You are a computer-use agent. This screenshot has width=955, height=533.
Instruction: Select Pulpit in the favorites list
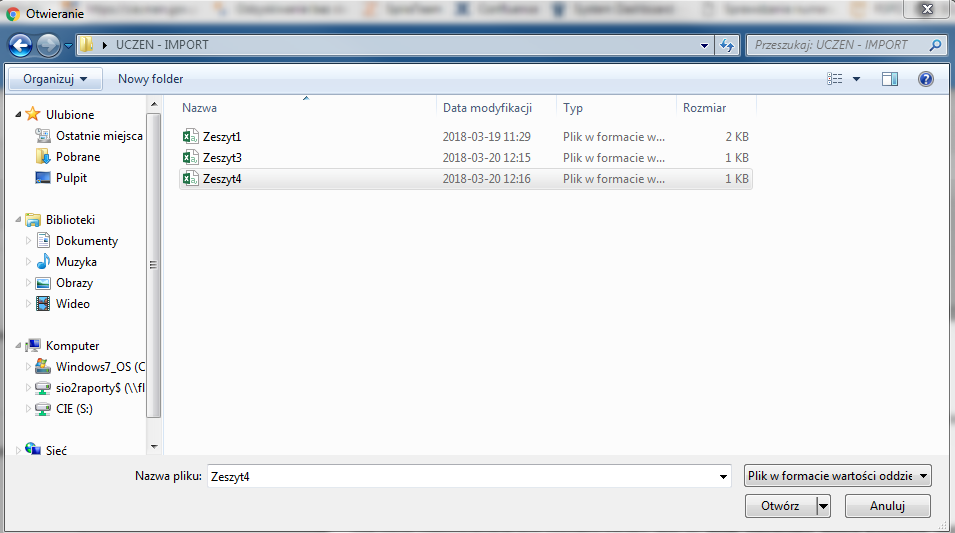click(71, 178)
